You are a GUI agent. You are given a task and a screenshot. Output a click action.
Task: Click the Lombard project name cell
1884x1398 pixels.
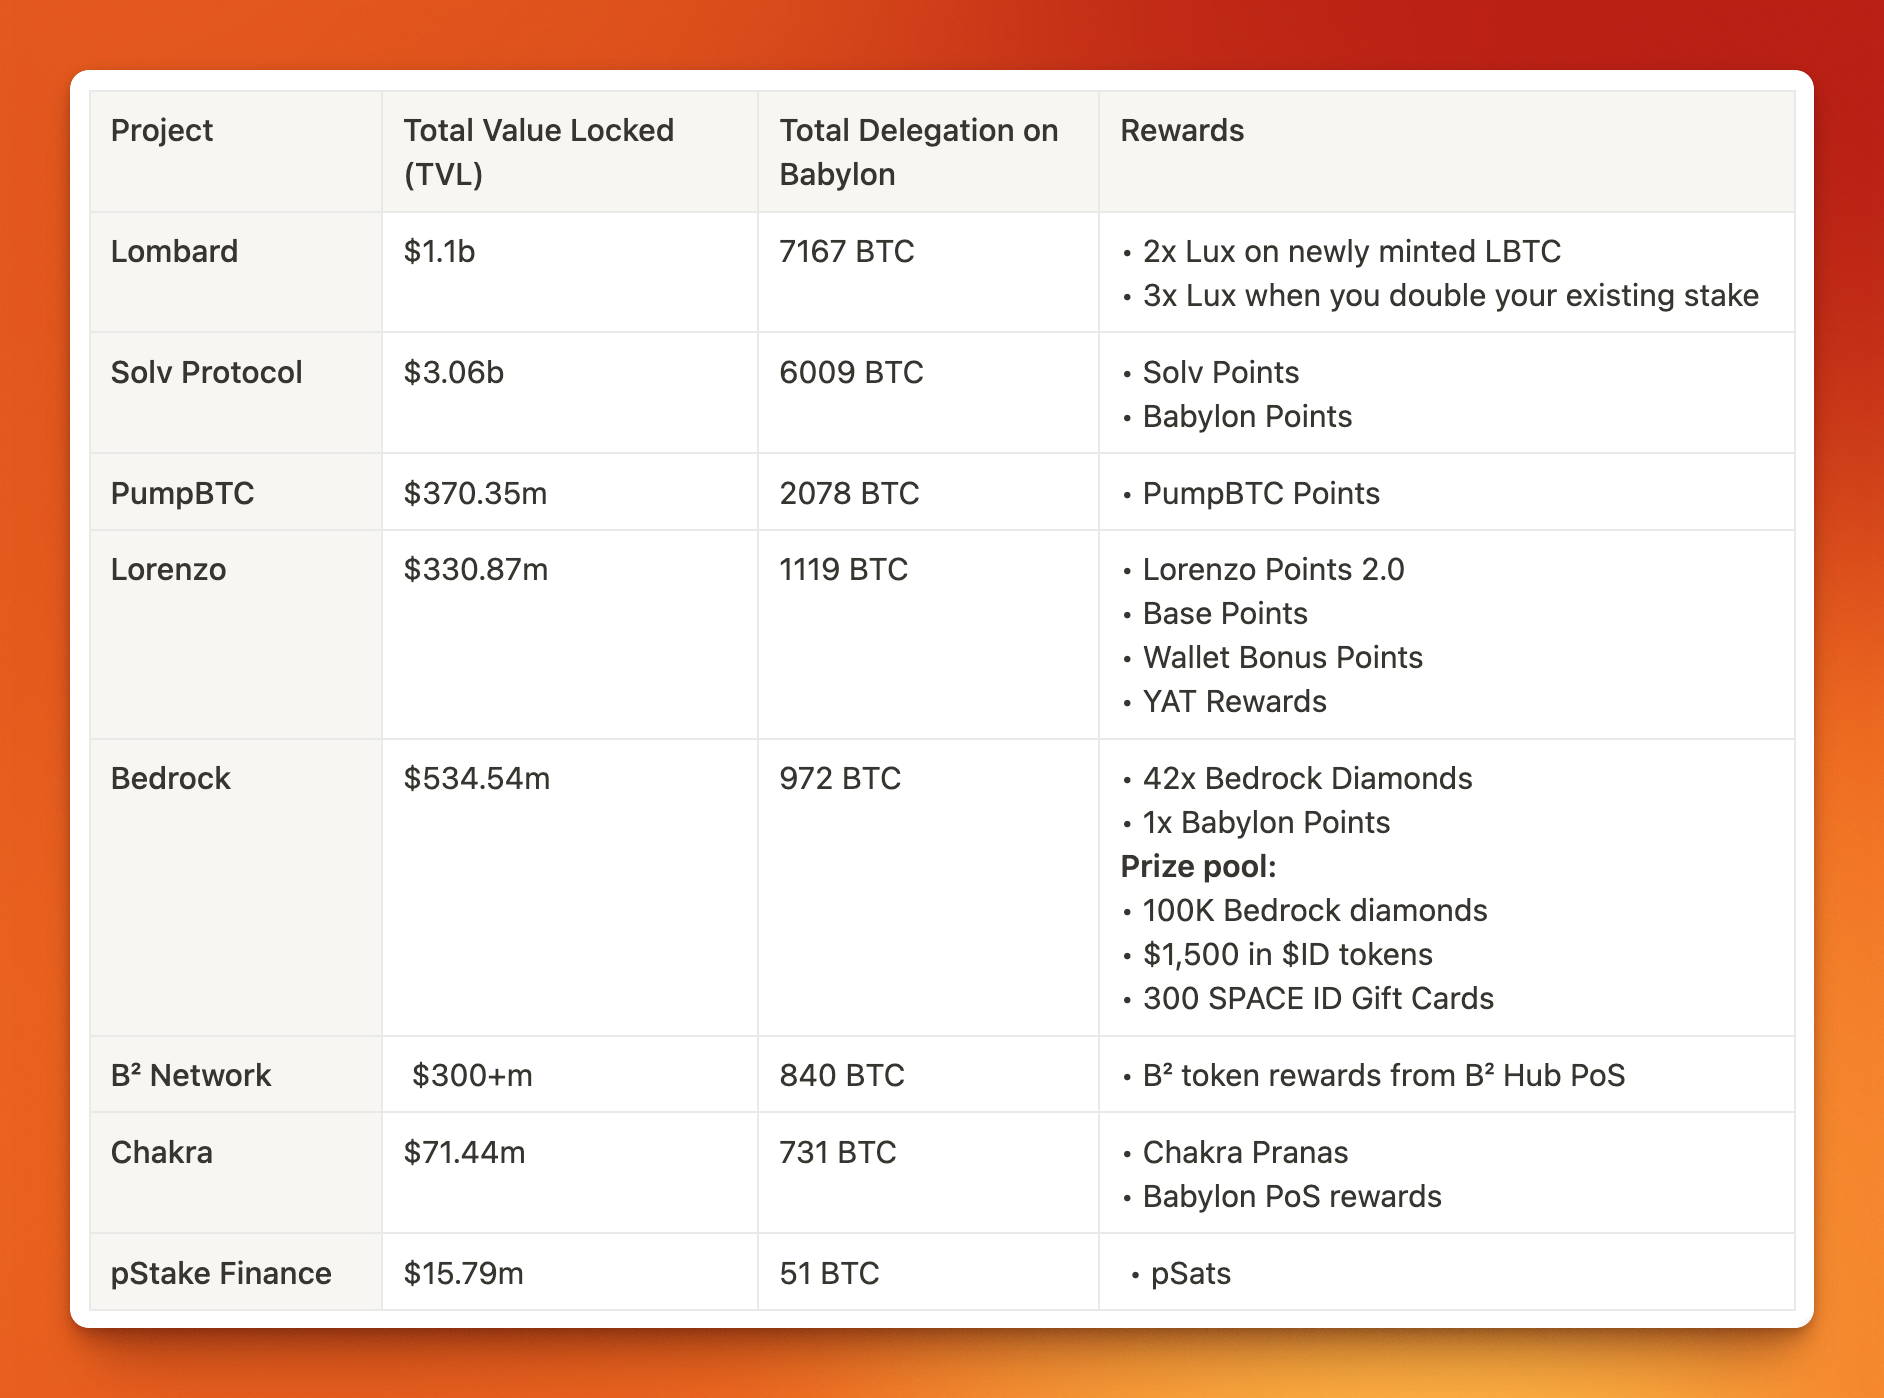coord(236,272)
